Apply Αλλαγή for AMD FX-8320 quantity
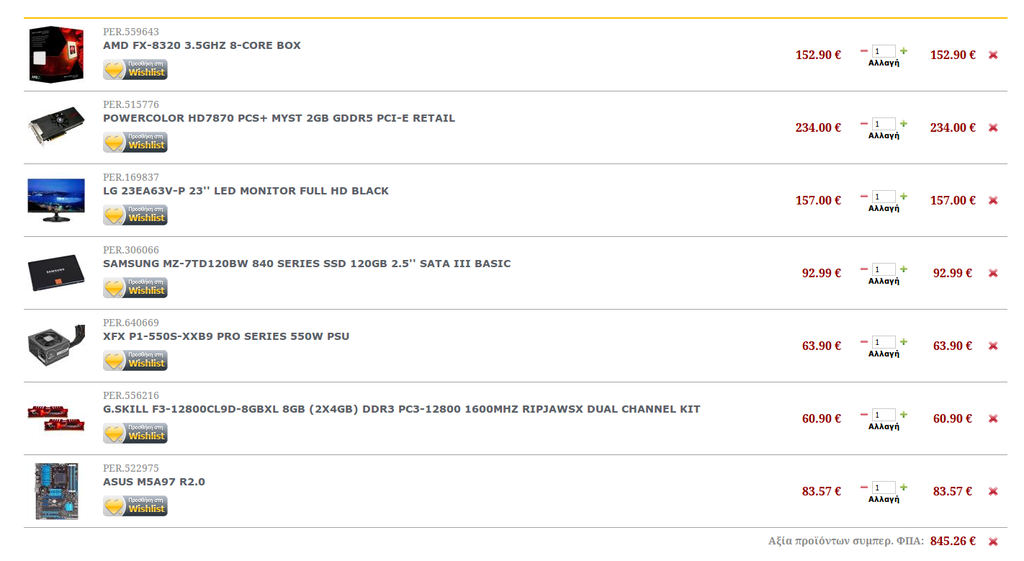1024x561 pixels. click(x=884, y=63)
